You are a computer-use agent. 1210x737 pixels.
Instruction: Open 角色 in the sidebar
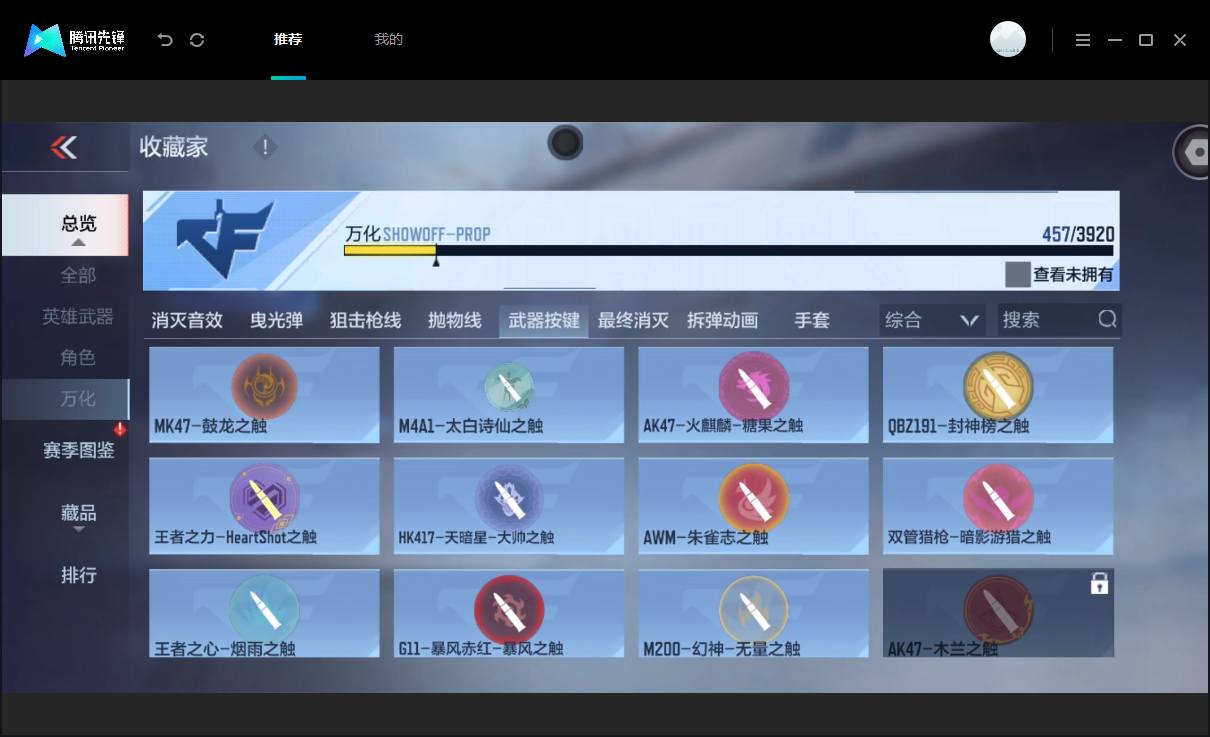click(79, 357)
